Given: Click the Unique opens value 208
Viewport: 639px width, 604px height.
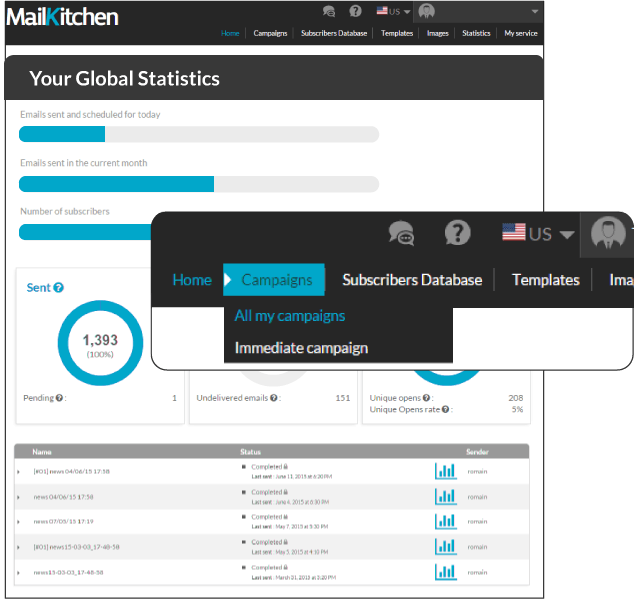Looking at the screenshot, I should tap(516, 398).
